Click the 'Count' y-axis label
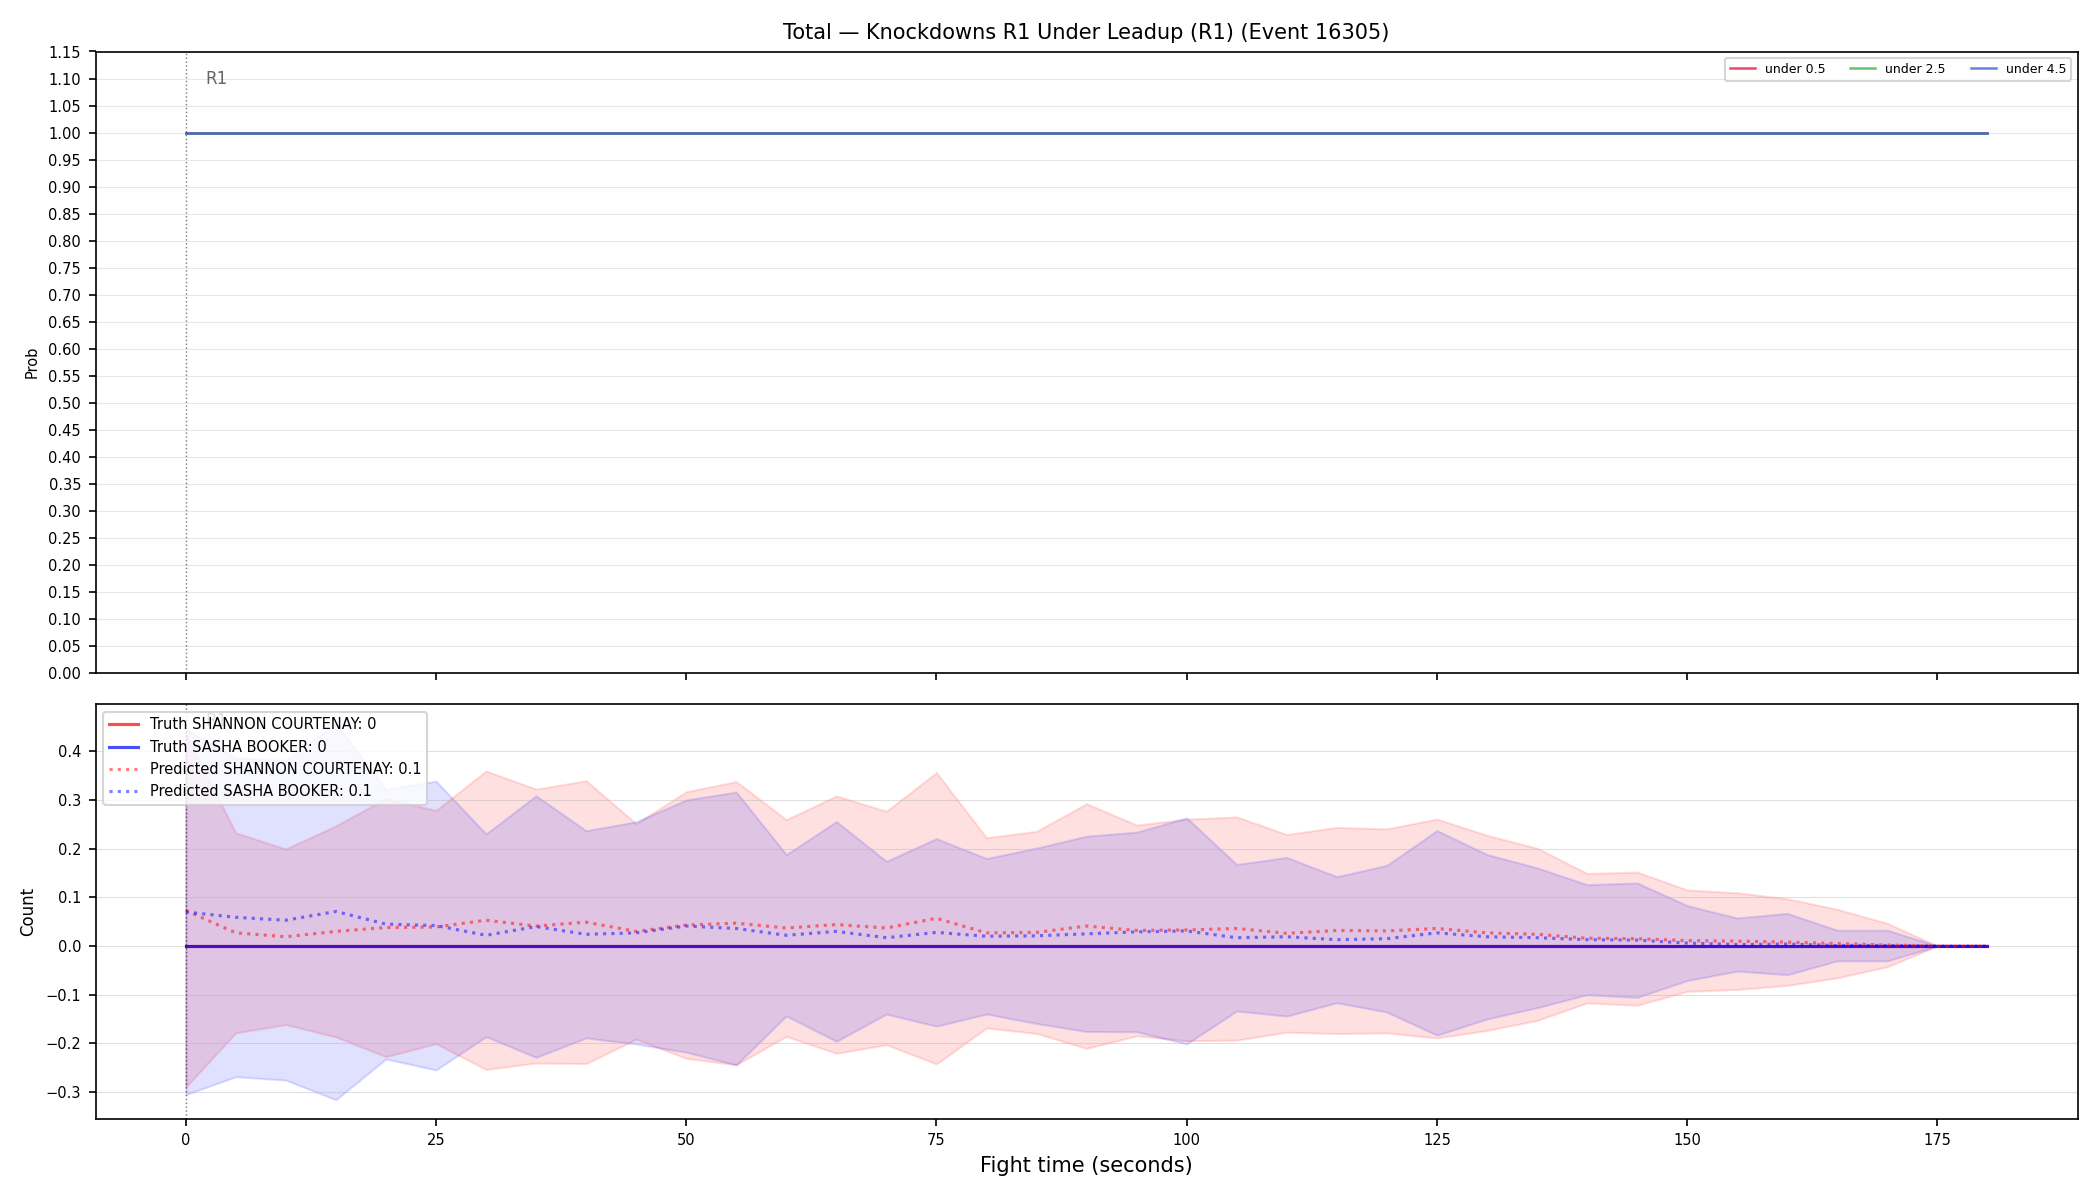This screenshot has width=2100, height=1200. pyautogui.click(x=27, y=912)
